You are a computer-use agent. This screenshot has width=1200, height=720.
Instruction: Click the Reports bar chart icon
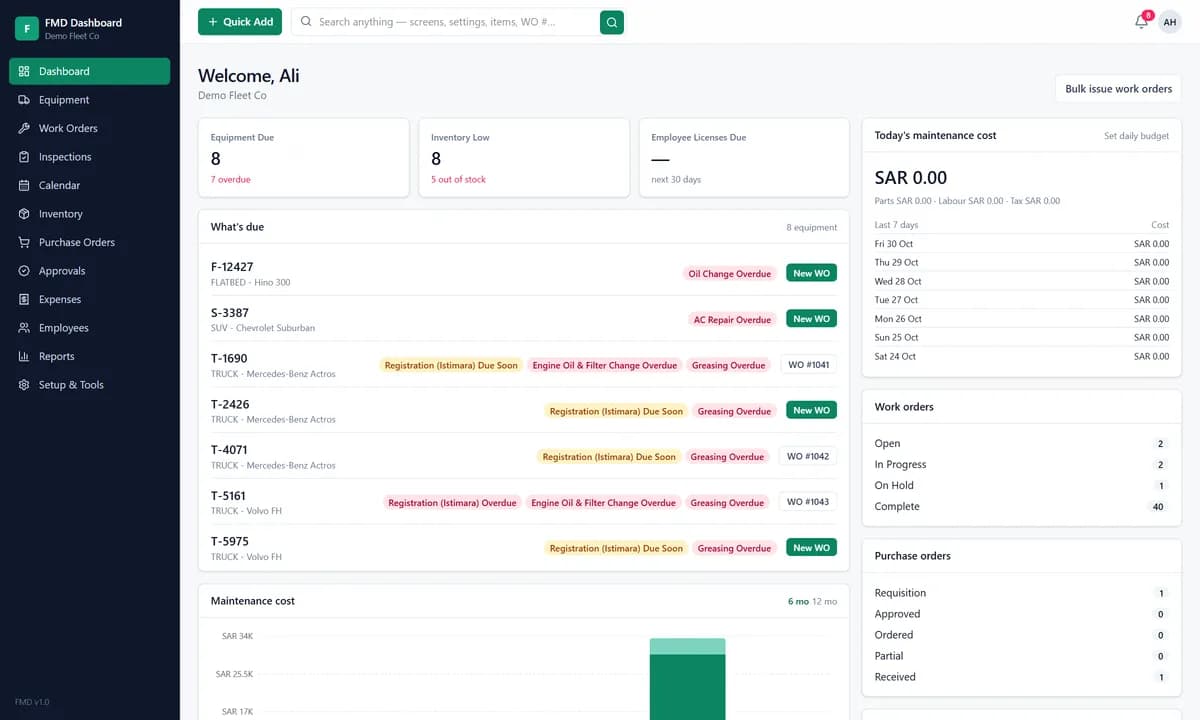24,356
